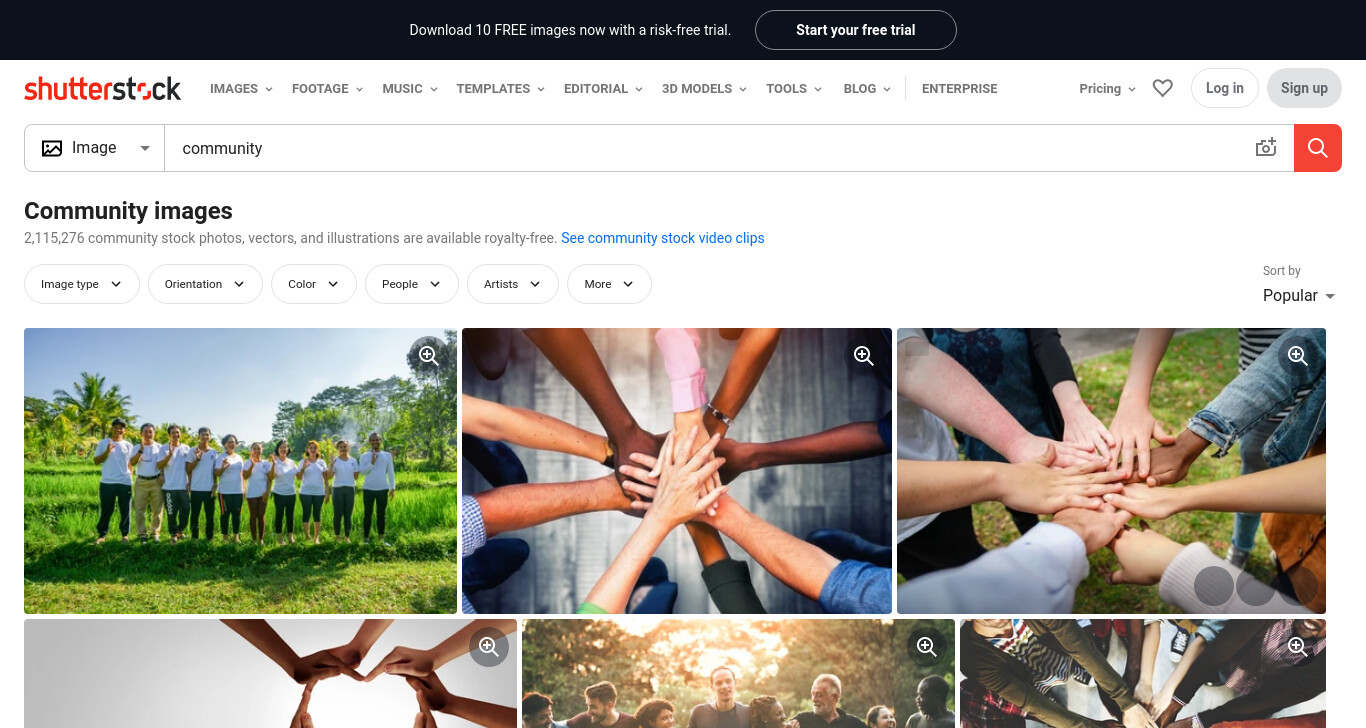Open the hands together over grass photo
The image size is (1366, 728).
[x=1111, y=471]
